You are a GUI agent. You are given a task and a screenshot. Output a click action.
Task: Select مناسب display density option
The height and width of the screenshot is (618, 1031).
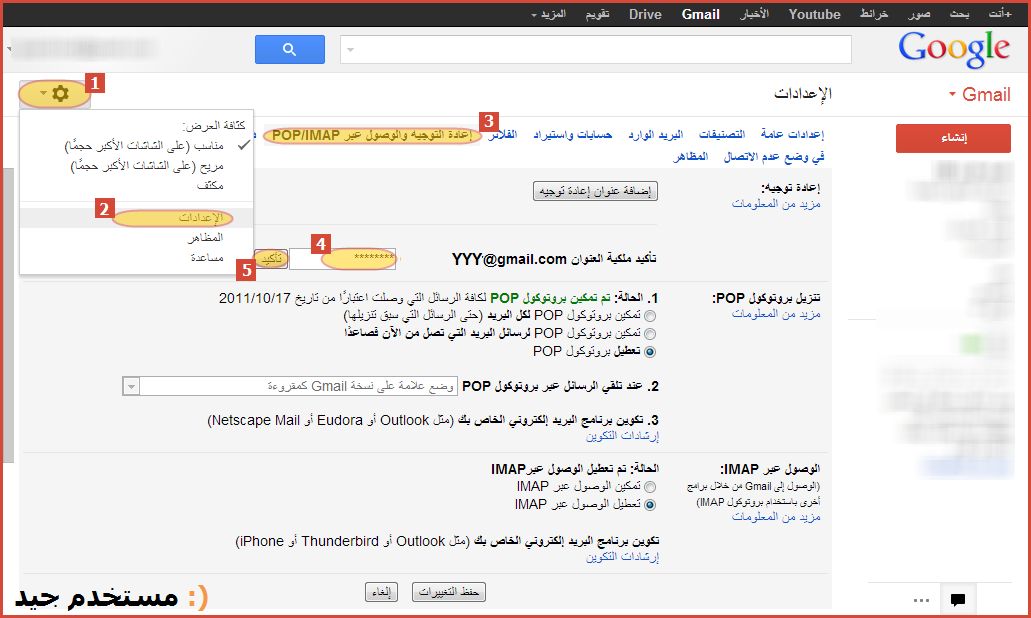(144, 145)
